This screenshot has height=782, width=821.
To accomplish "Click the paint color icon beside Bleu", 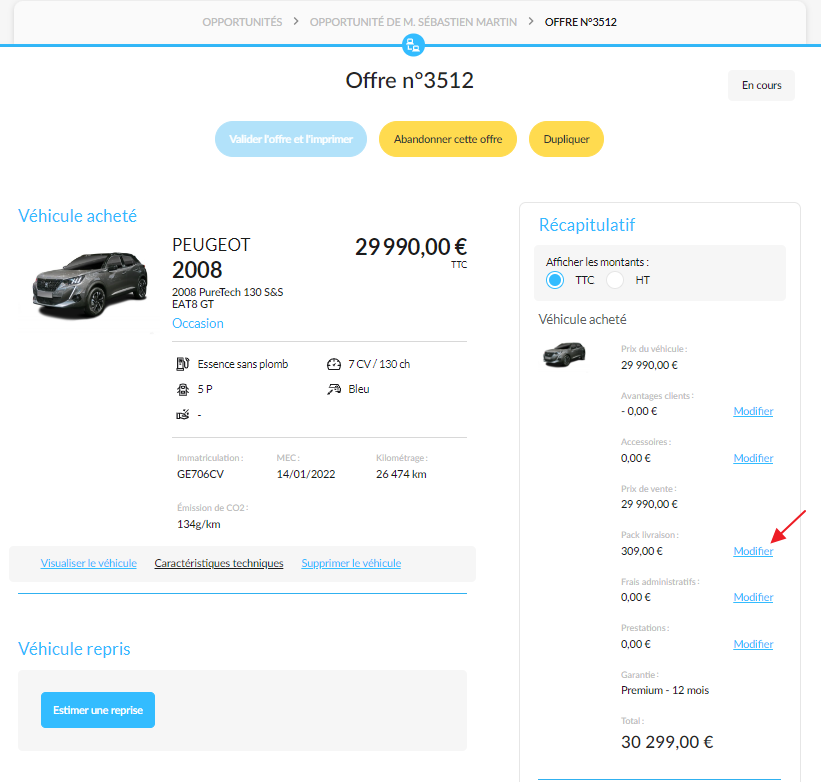I will [x=334, y=389].
